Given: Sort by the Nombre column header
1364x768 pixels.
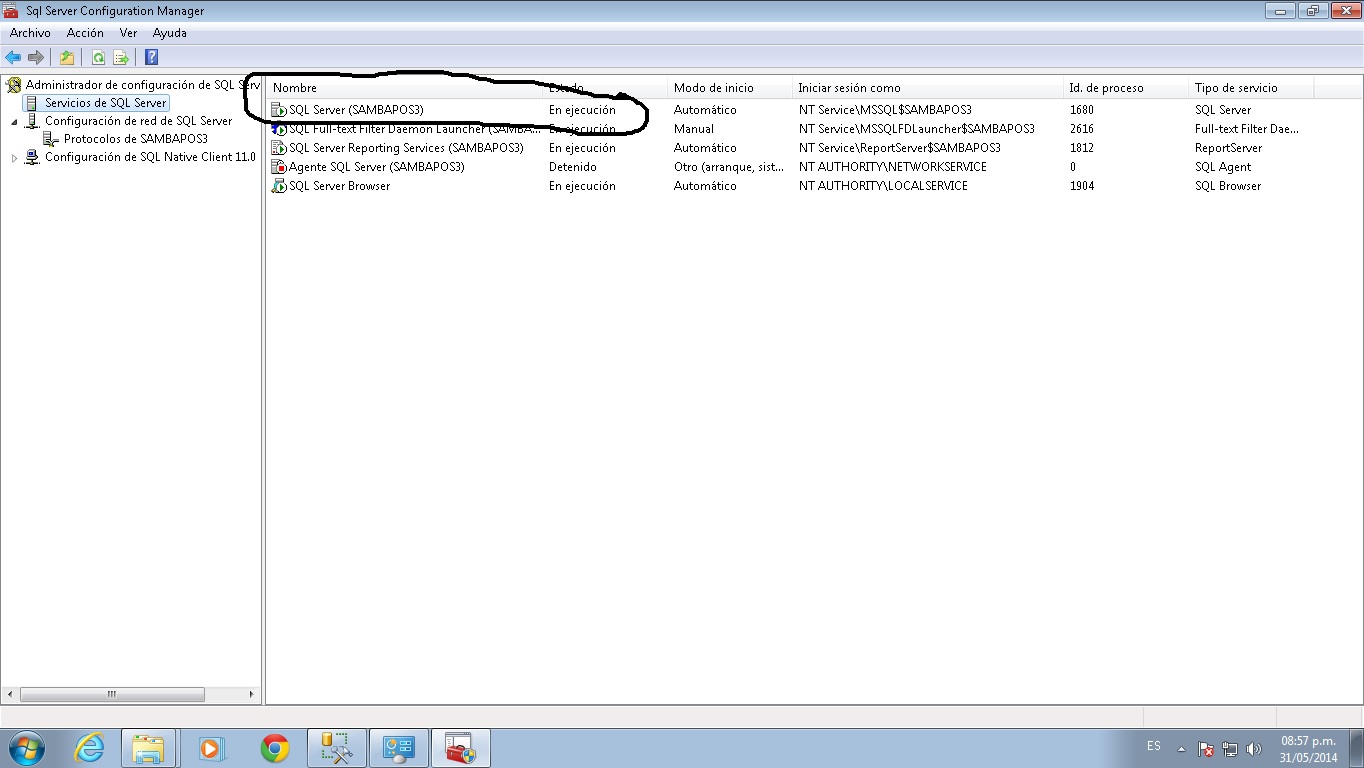Looking at the screenshot, I should click(405, 88).
